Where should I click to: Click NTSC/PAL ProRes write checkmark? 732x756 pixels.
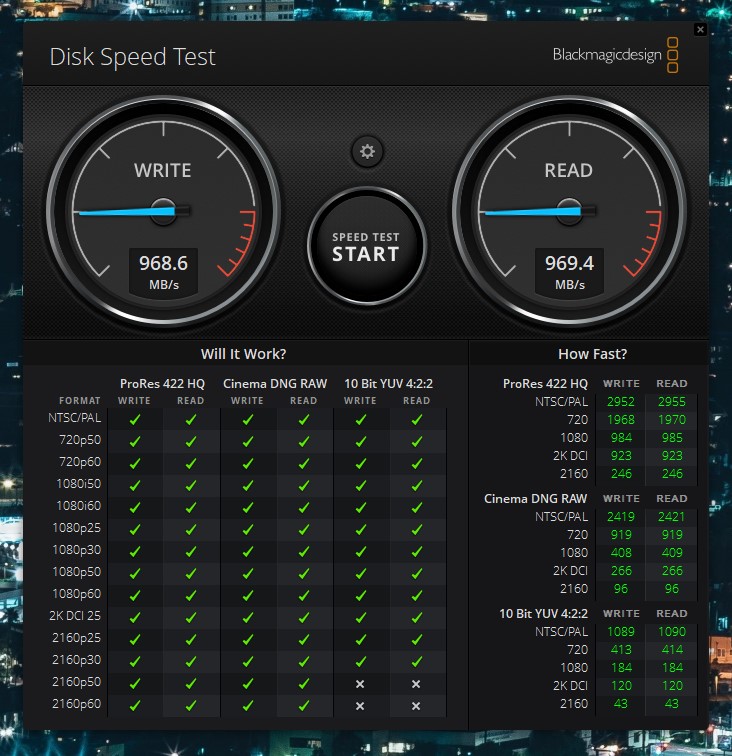pyautogui.click(x=135, y=419)
